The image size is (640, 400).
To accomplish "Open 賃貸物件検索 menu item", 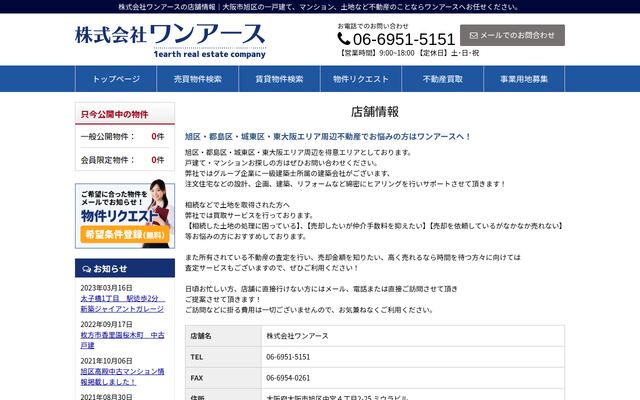I will (x=279, y=79).
